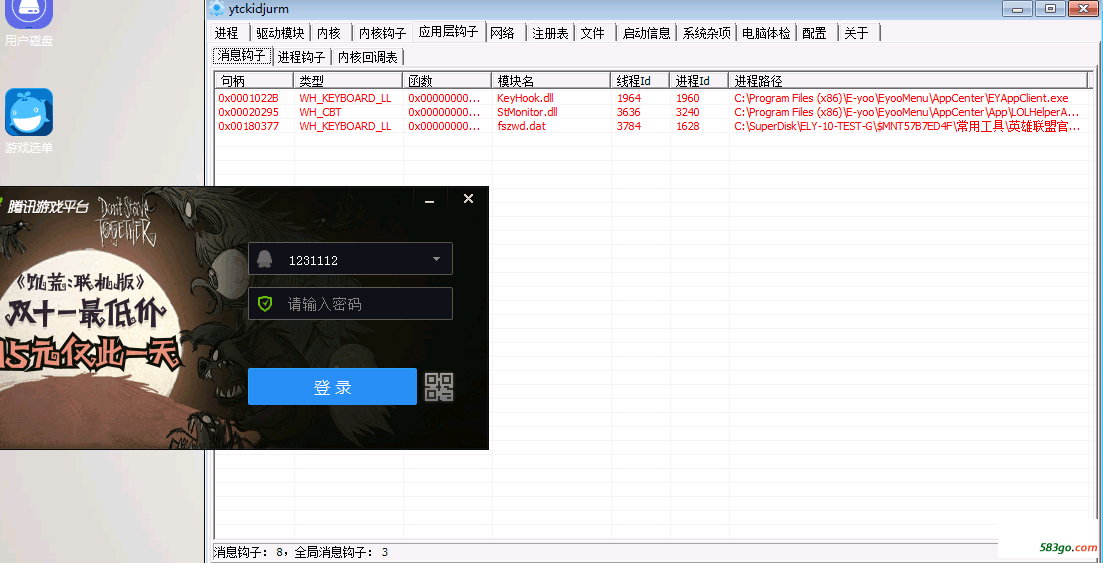Select the row with handle 0x00180377
1103x563 pixels.
(651, 126)
